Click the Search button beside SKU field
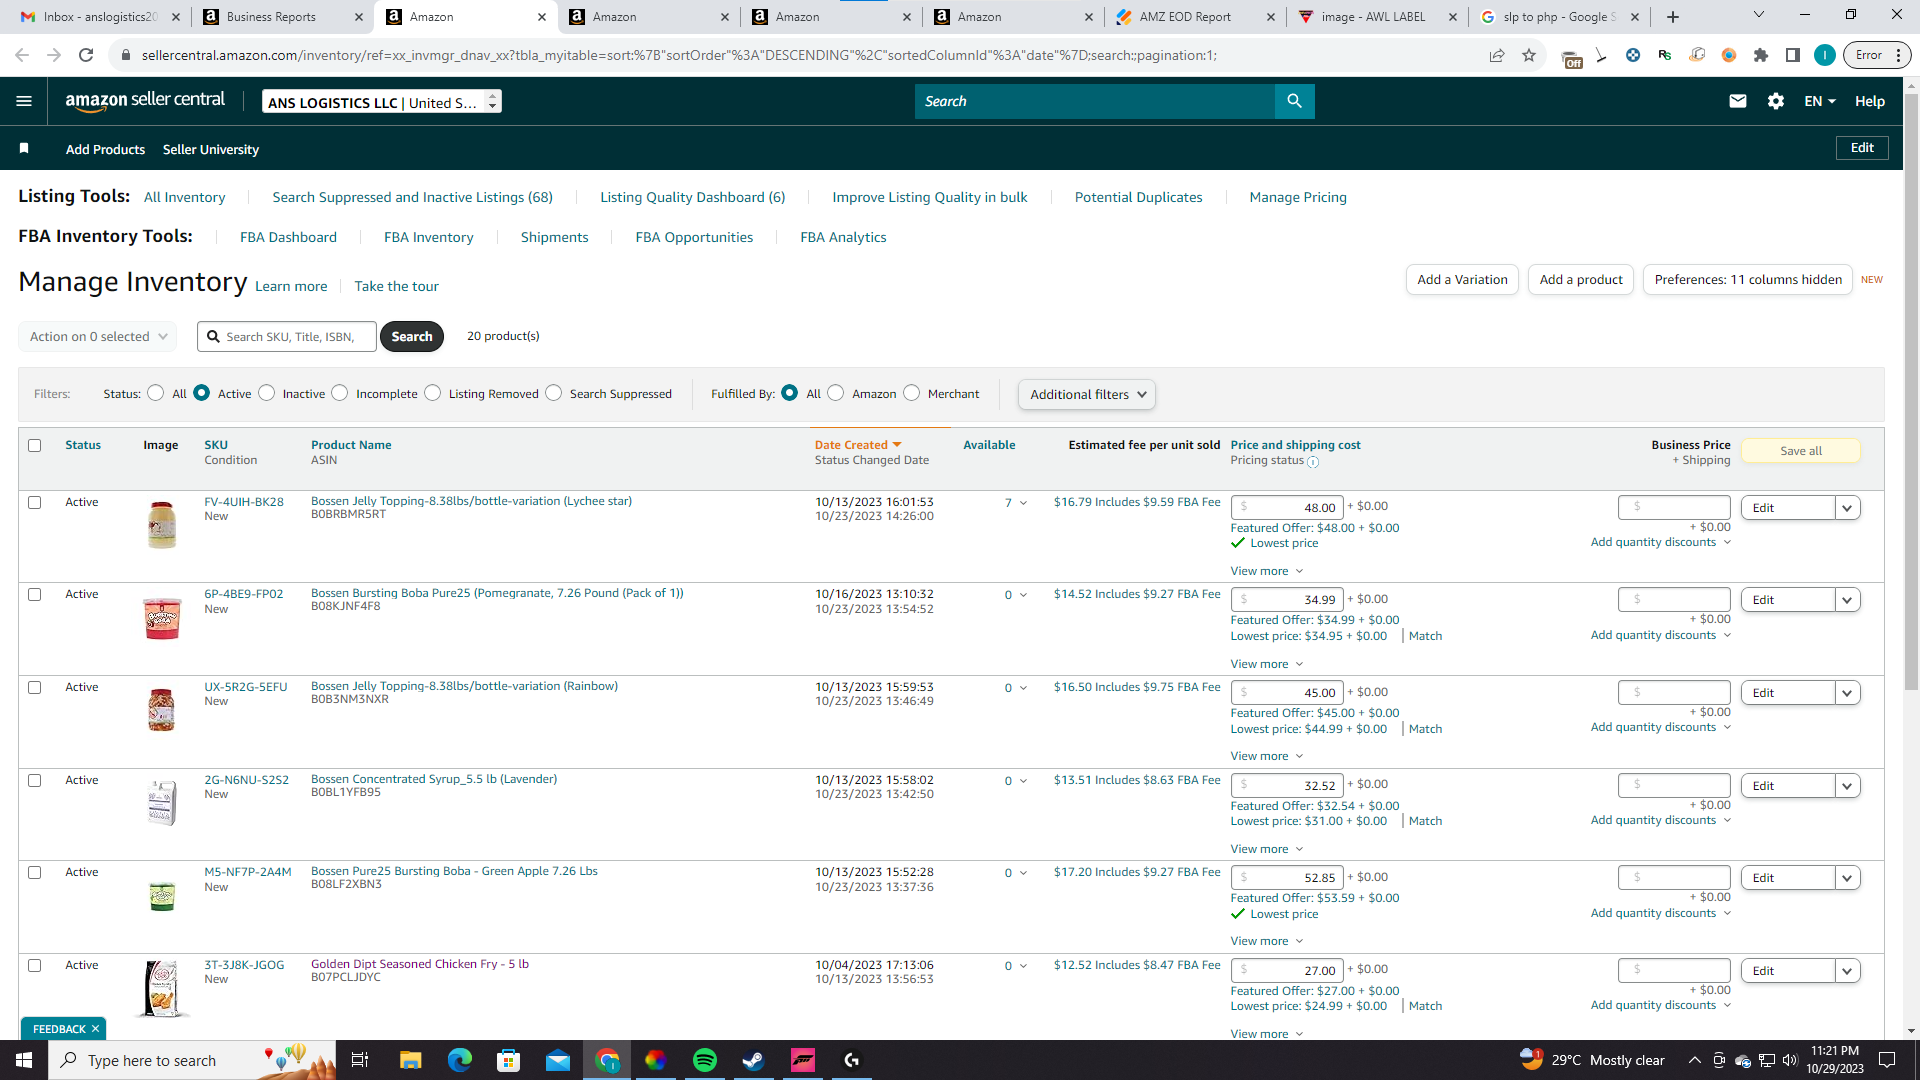 (x=412, y=336)
